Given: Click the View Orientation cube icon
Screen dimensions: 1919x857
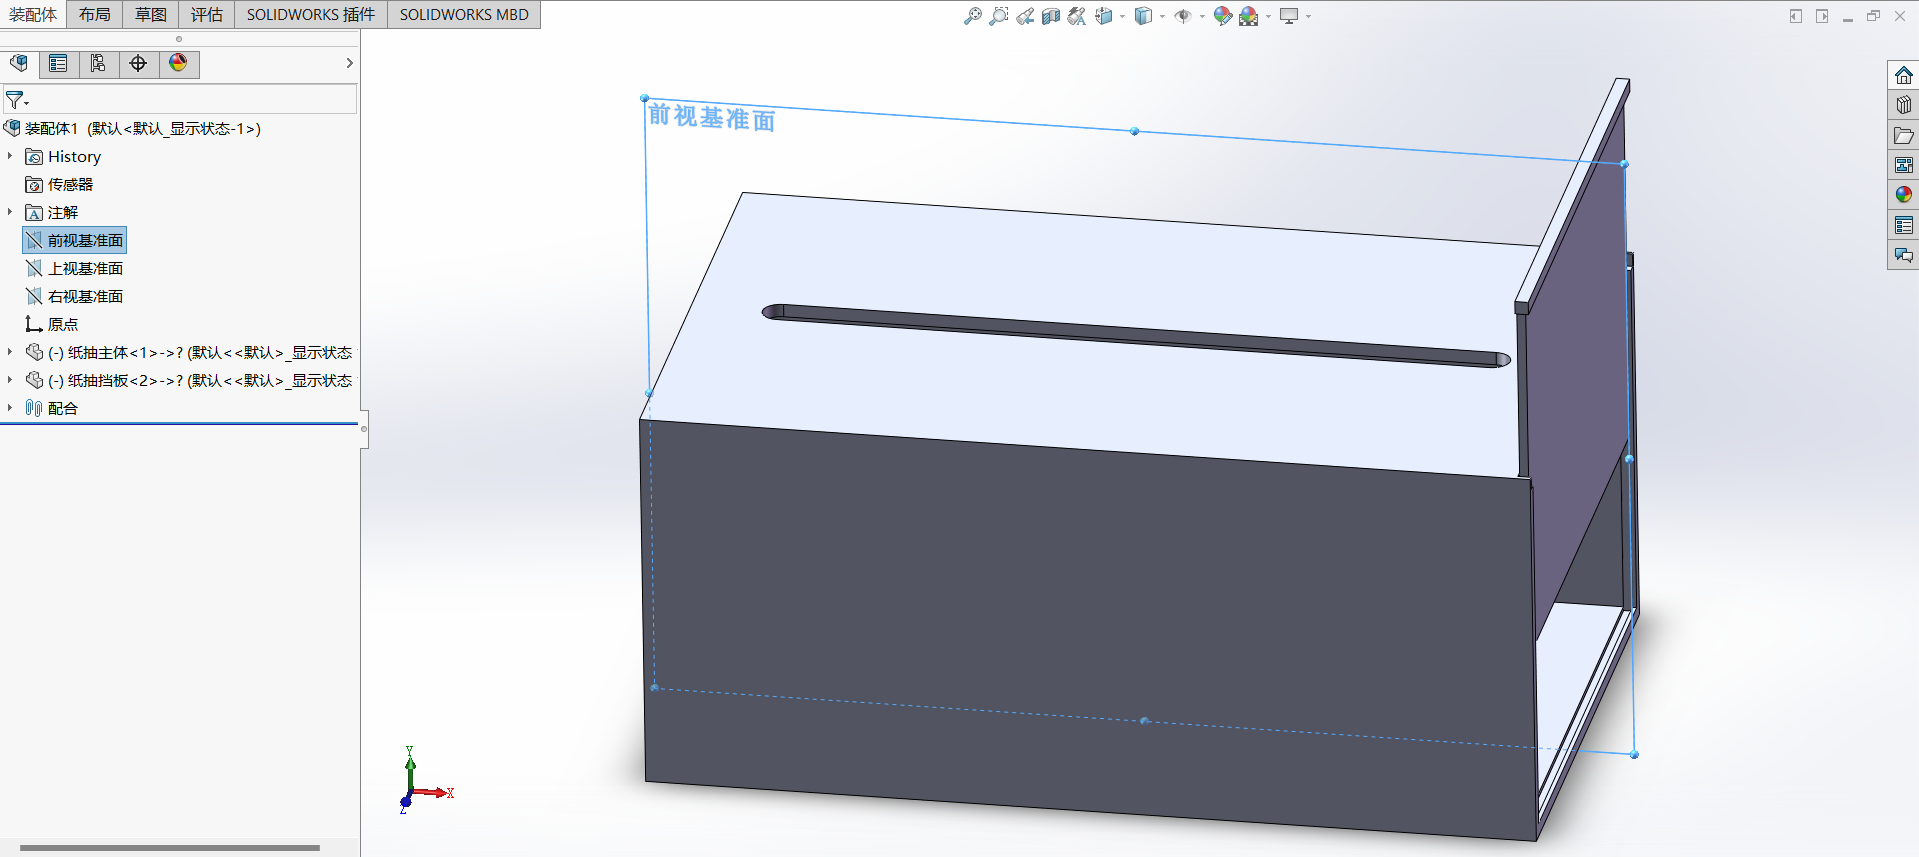Looking at the screenshot, I should coord(1104,16).
